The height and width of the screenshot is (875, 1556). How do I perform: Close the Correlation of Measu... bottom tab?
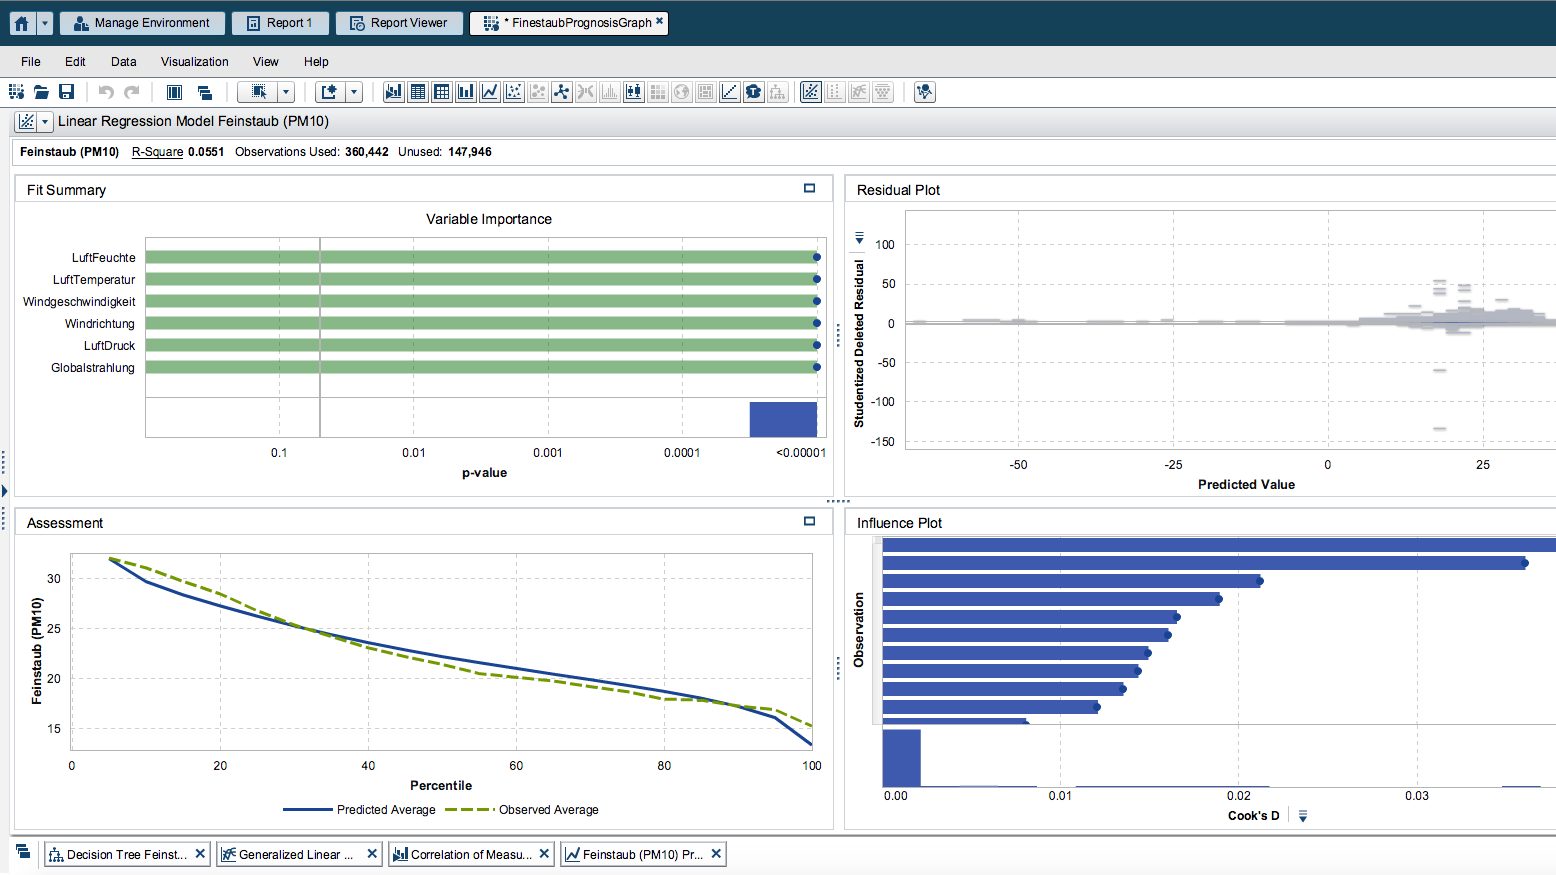tap(544, 854)
